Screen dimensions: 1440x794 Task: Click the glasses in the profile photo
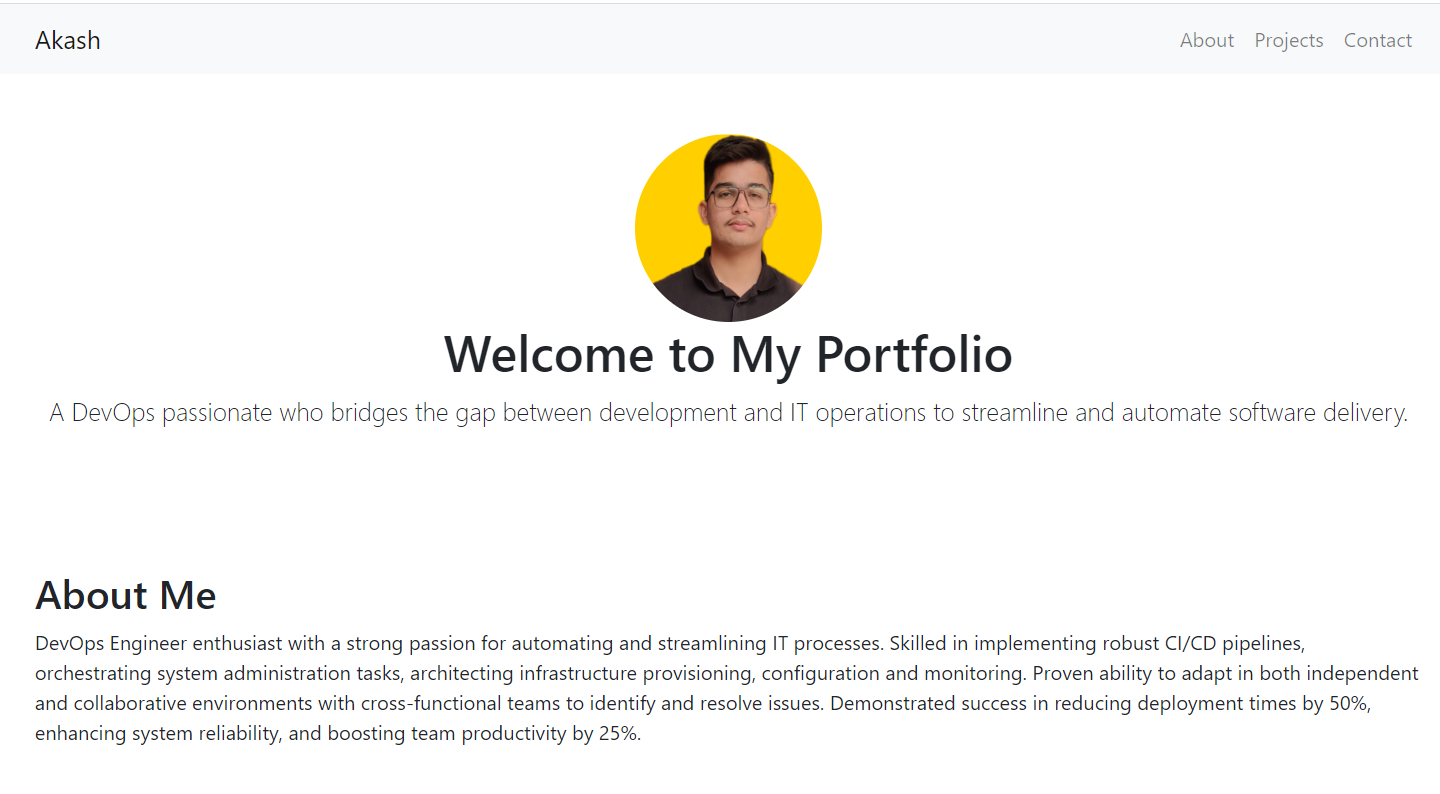tap(739, 196)
